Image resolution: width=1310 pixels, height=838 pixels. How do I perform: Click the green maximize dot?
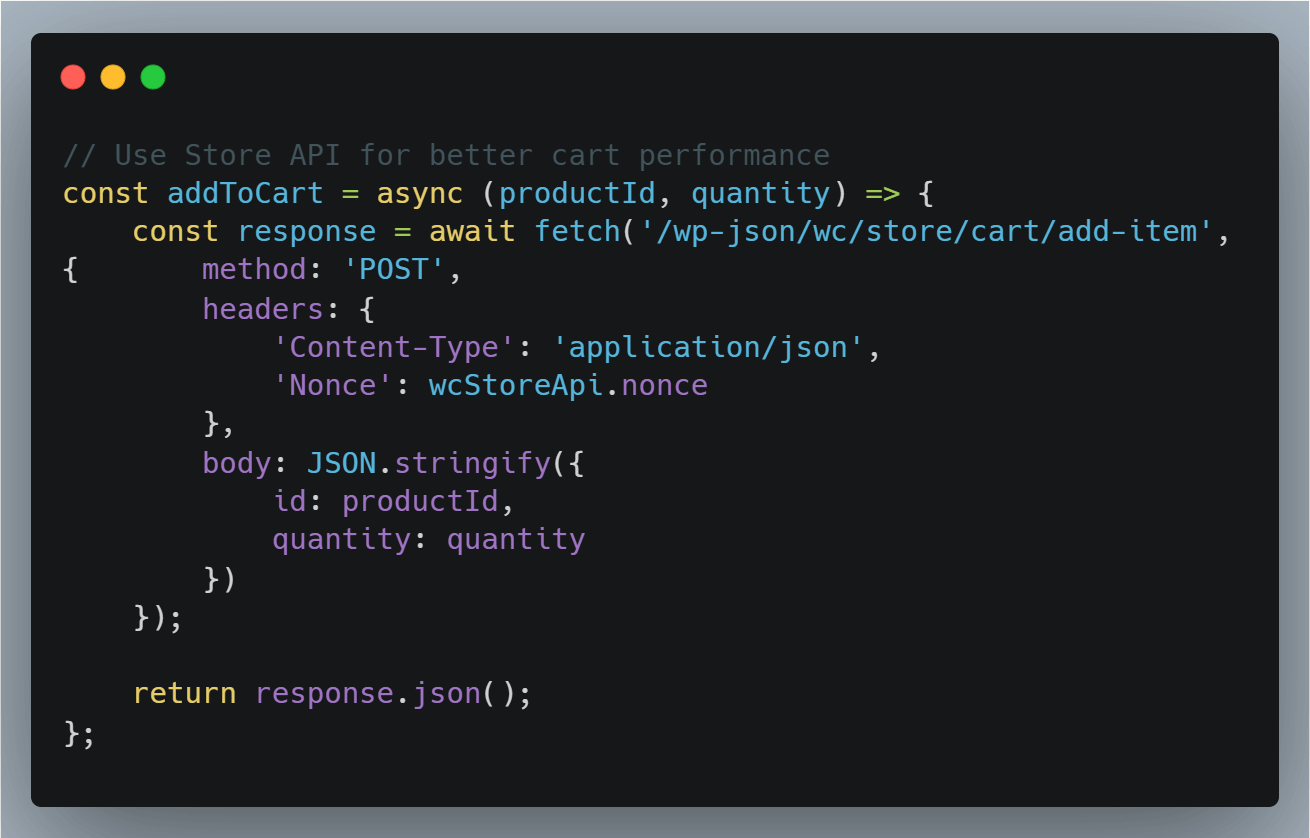153,77
